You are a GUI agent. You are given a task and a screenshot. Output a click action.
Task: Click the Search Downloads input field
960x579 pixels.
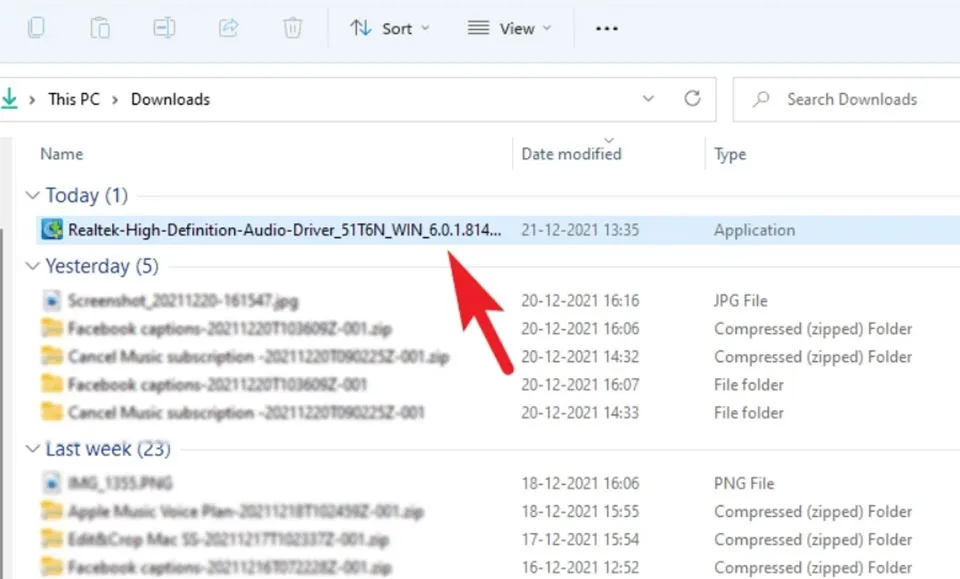pyautogui.click(x=852, y=99)
